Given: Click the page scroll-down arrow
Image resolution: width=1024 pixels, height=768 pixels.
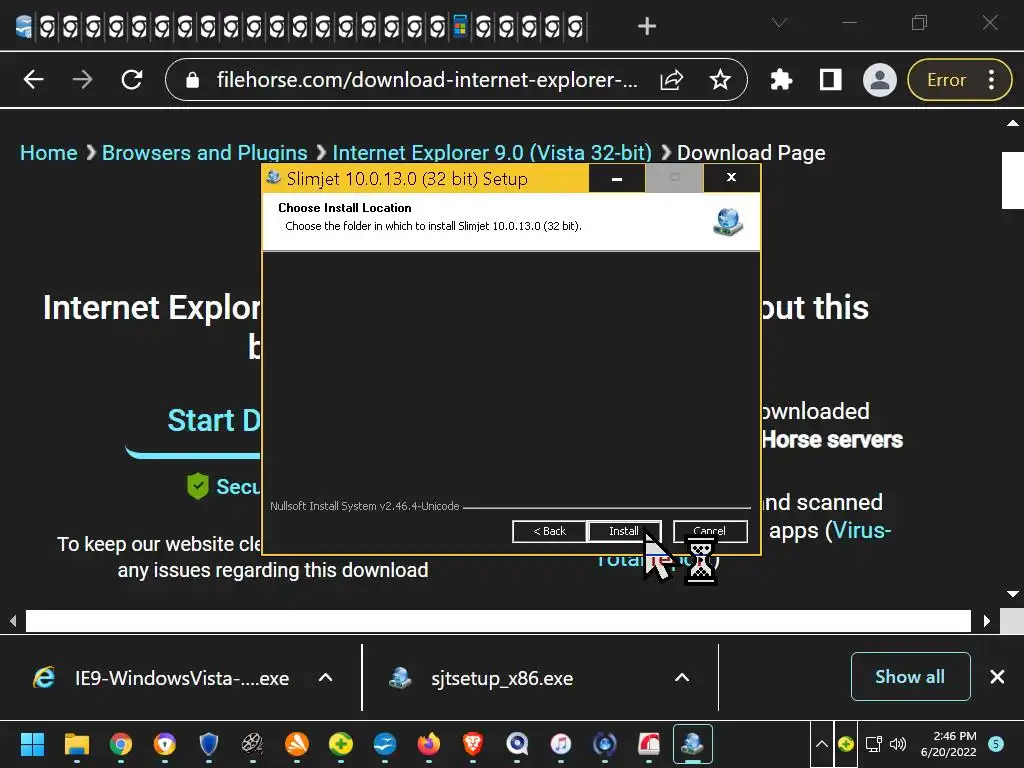Looking at the screenshot, I should [x=1012, y=594].
